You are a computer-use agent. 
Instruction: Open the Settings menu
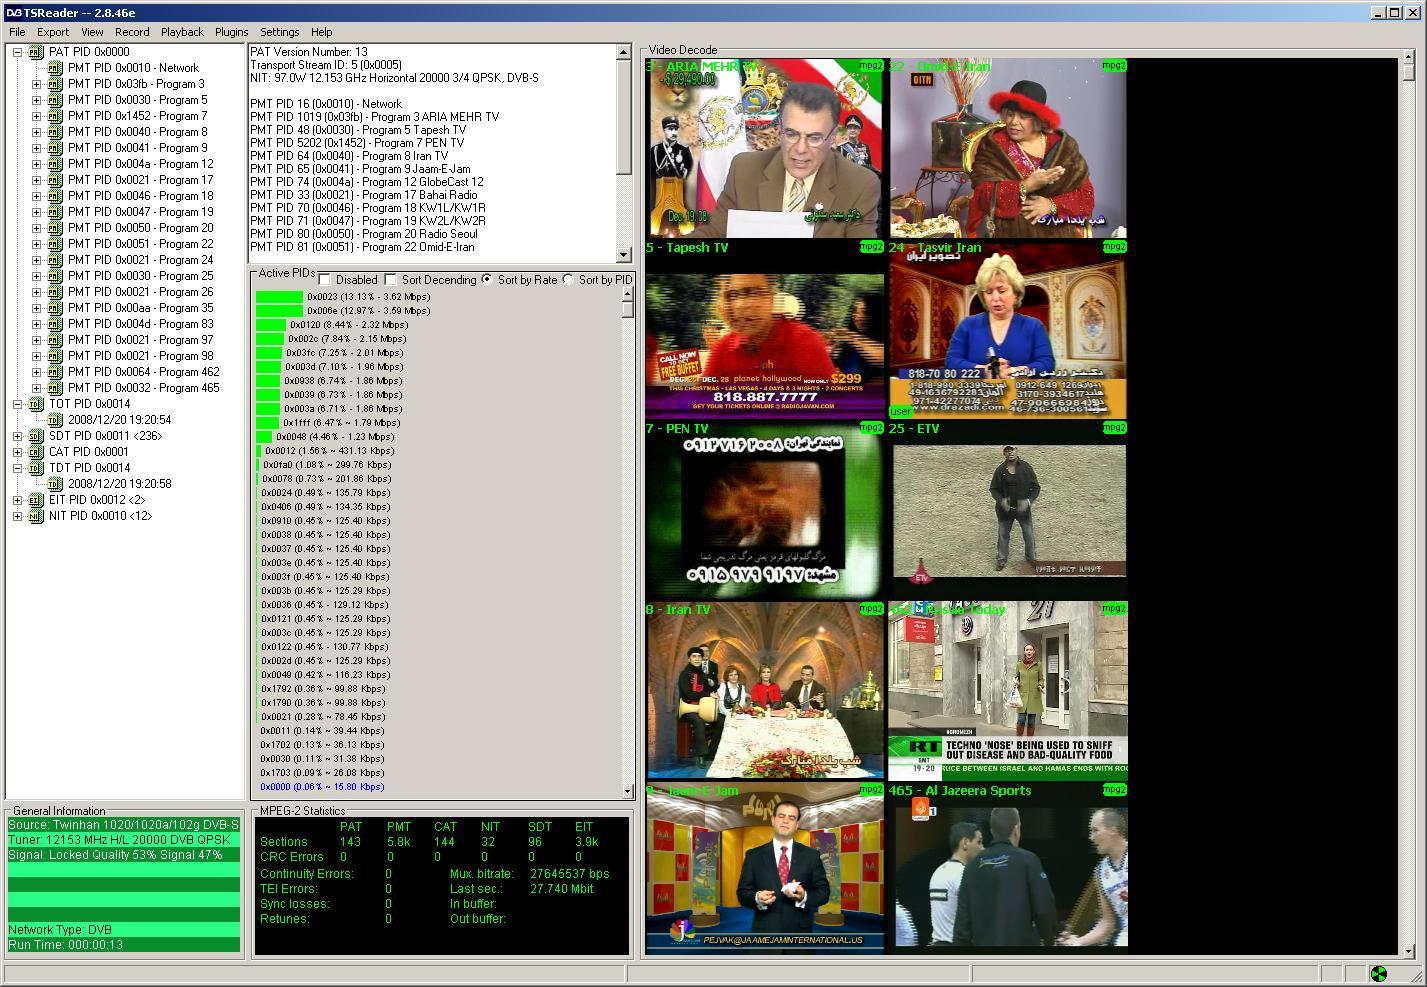click(280, 32)
